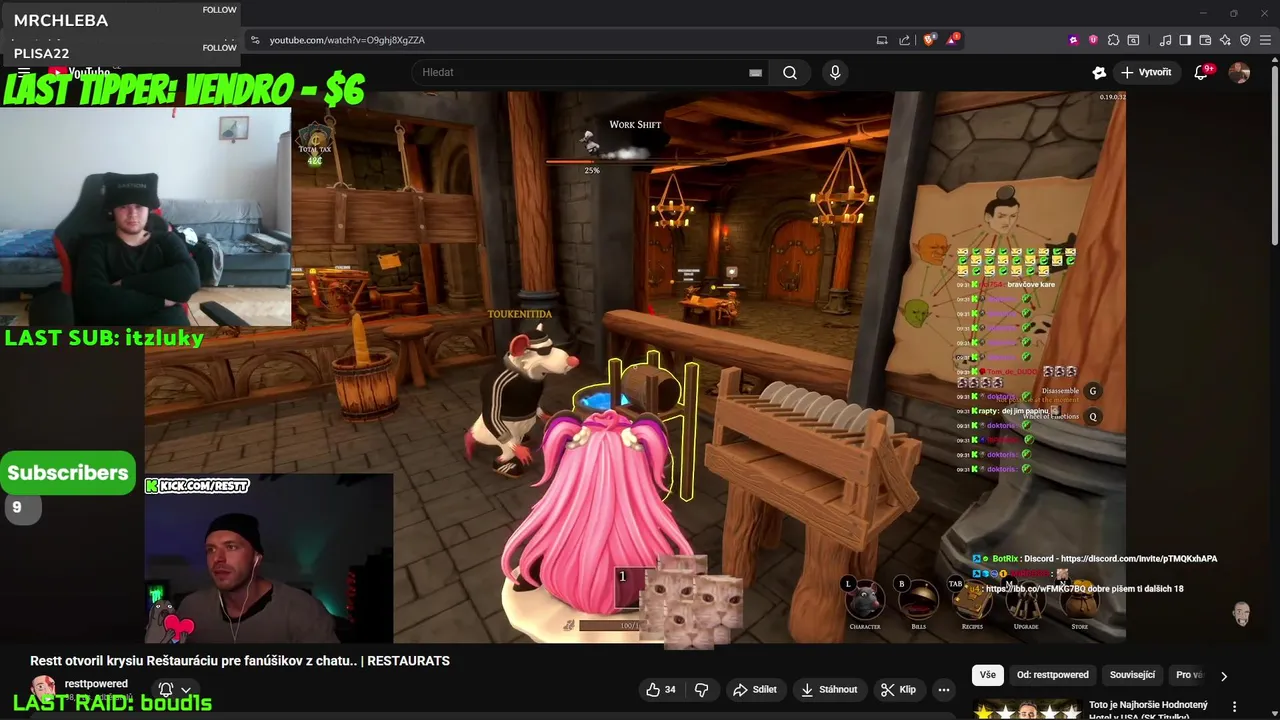
Task: Click the cast screen icon in address bar
Action: coord(882,40)
